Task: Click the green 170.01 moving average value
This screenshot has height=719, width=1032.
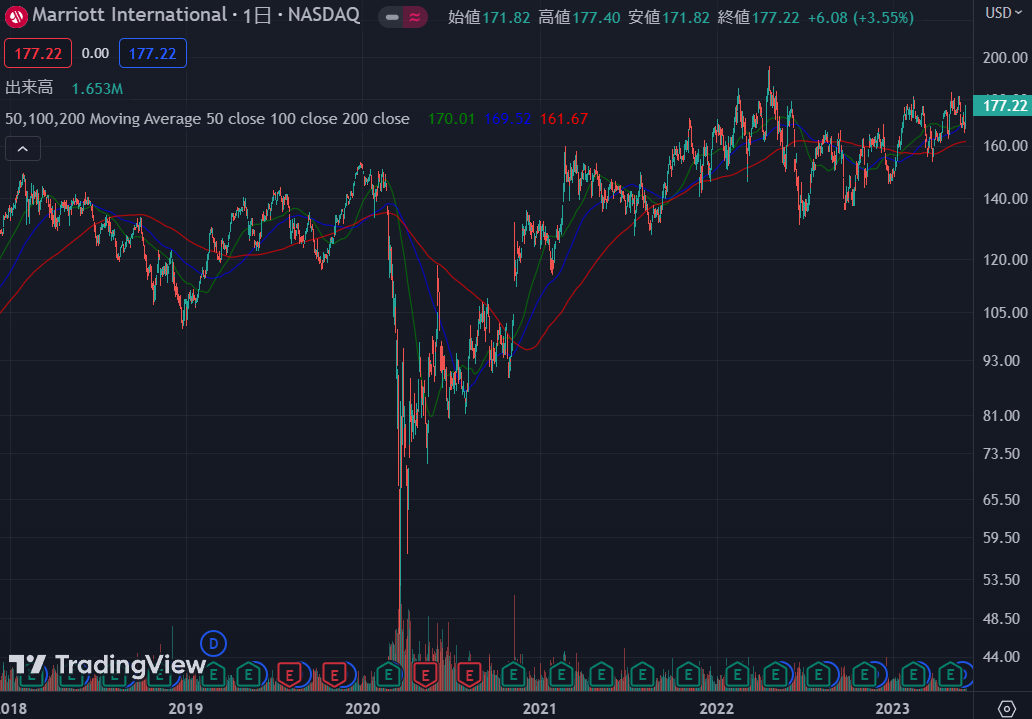Action: [452, 119]
